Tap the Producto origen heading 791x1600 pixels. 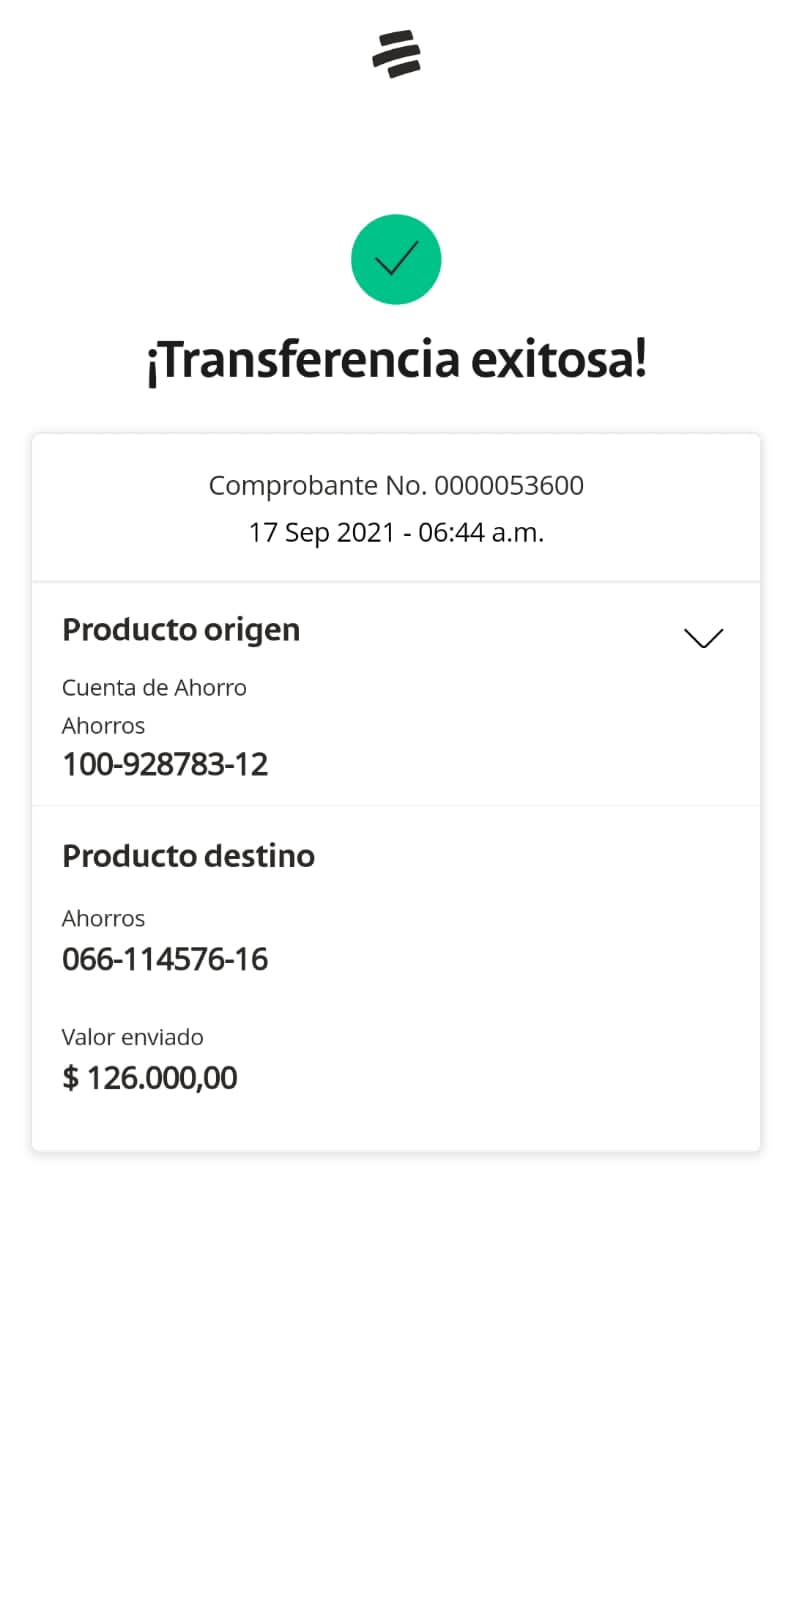pyautogui.click(x=181, y=630)
